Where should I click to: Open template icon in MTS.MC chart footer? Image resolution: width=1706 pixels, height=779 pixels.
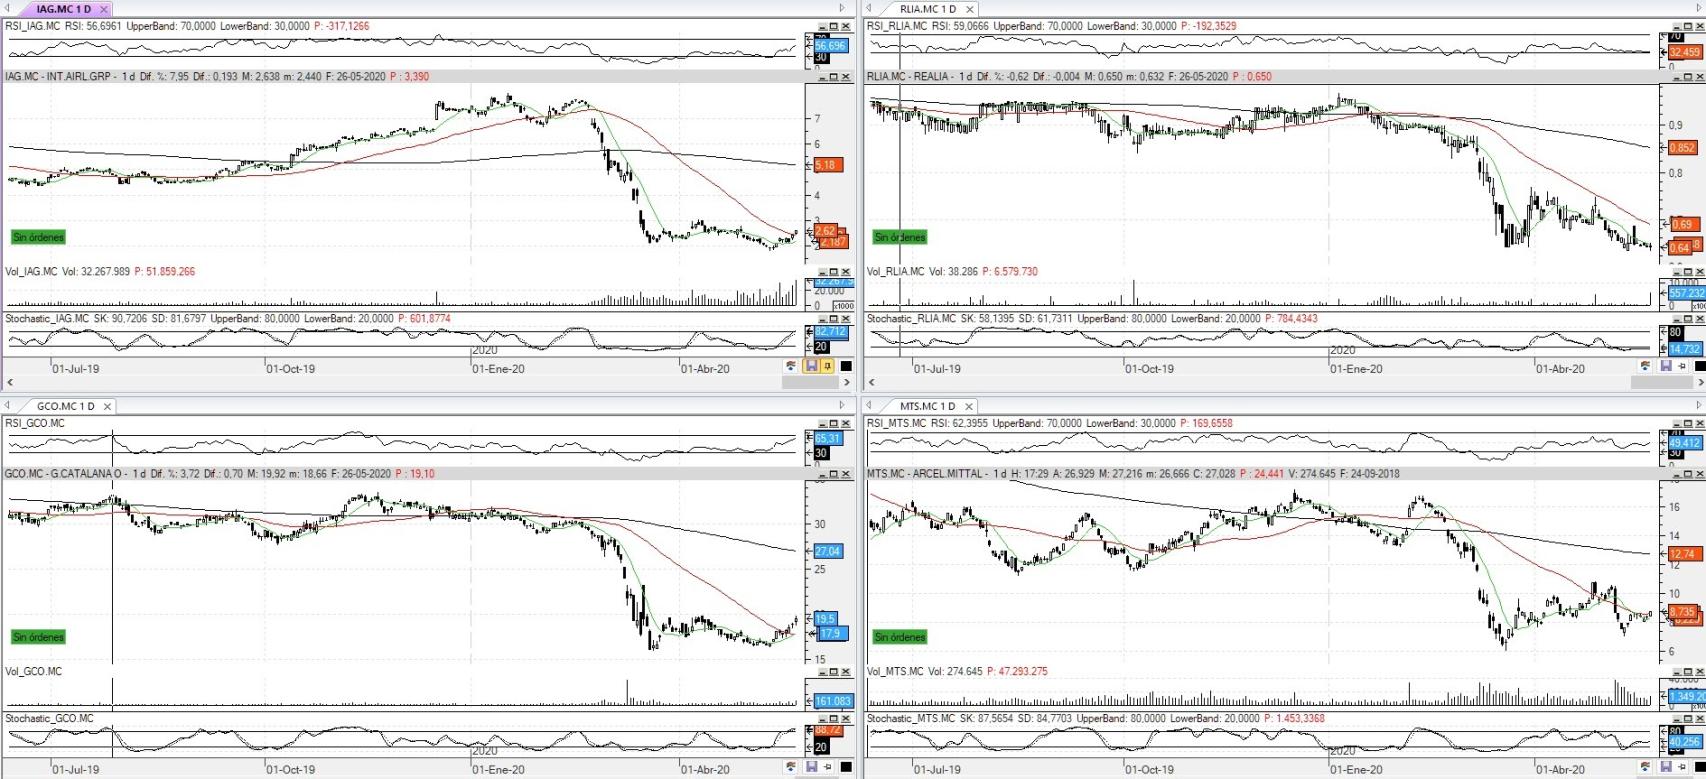pyautogui.click(x=1645, y=766)
